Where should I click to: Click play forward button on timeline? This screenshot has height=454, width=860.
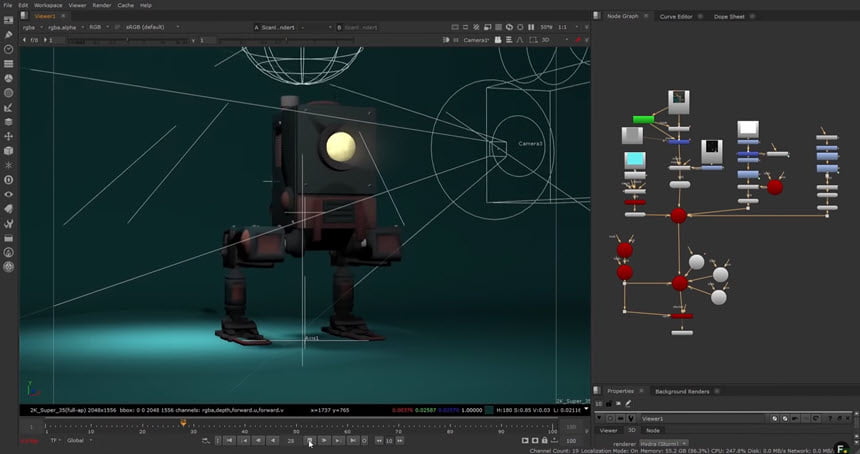pyautogui.click(x=324, y=440)
